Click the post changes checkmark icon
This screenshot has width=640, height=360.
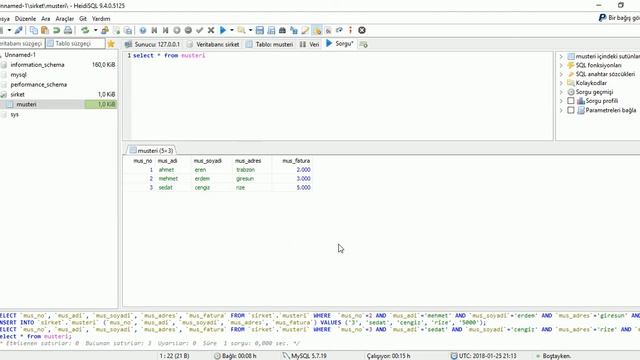point(200,30)
